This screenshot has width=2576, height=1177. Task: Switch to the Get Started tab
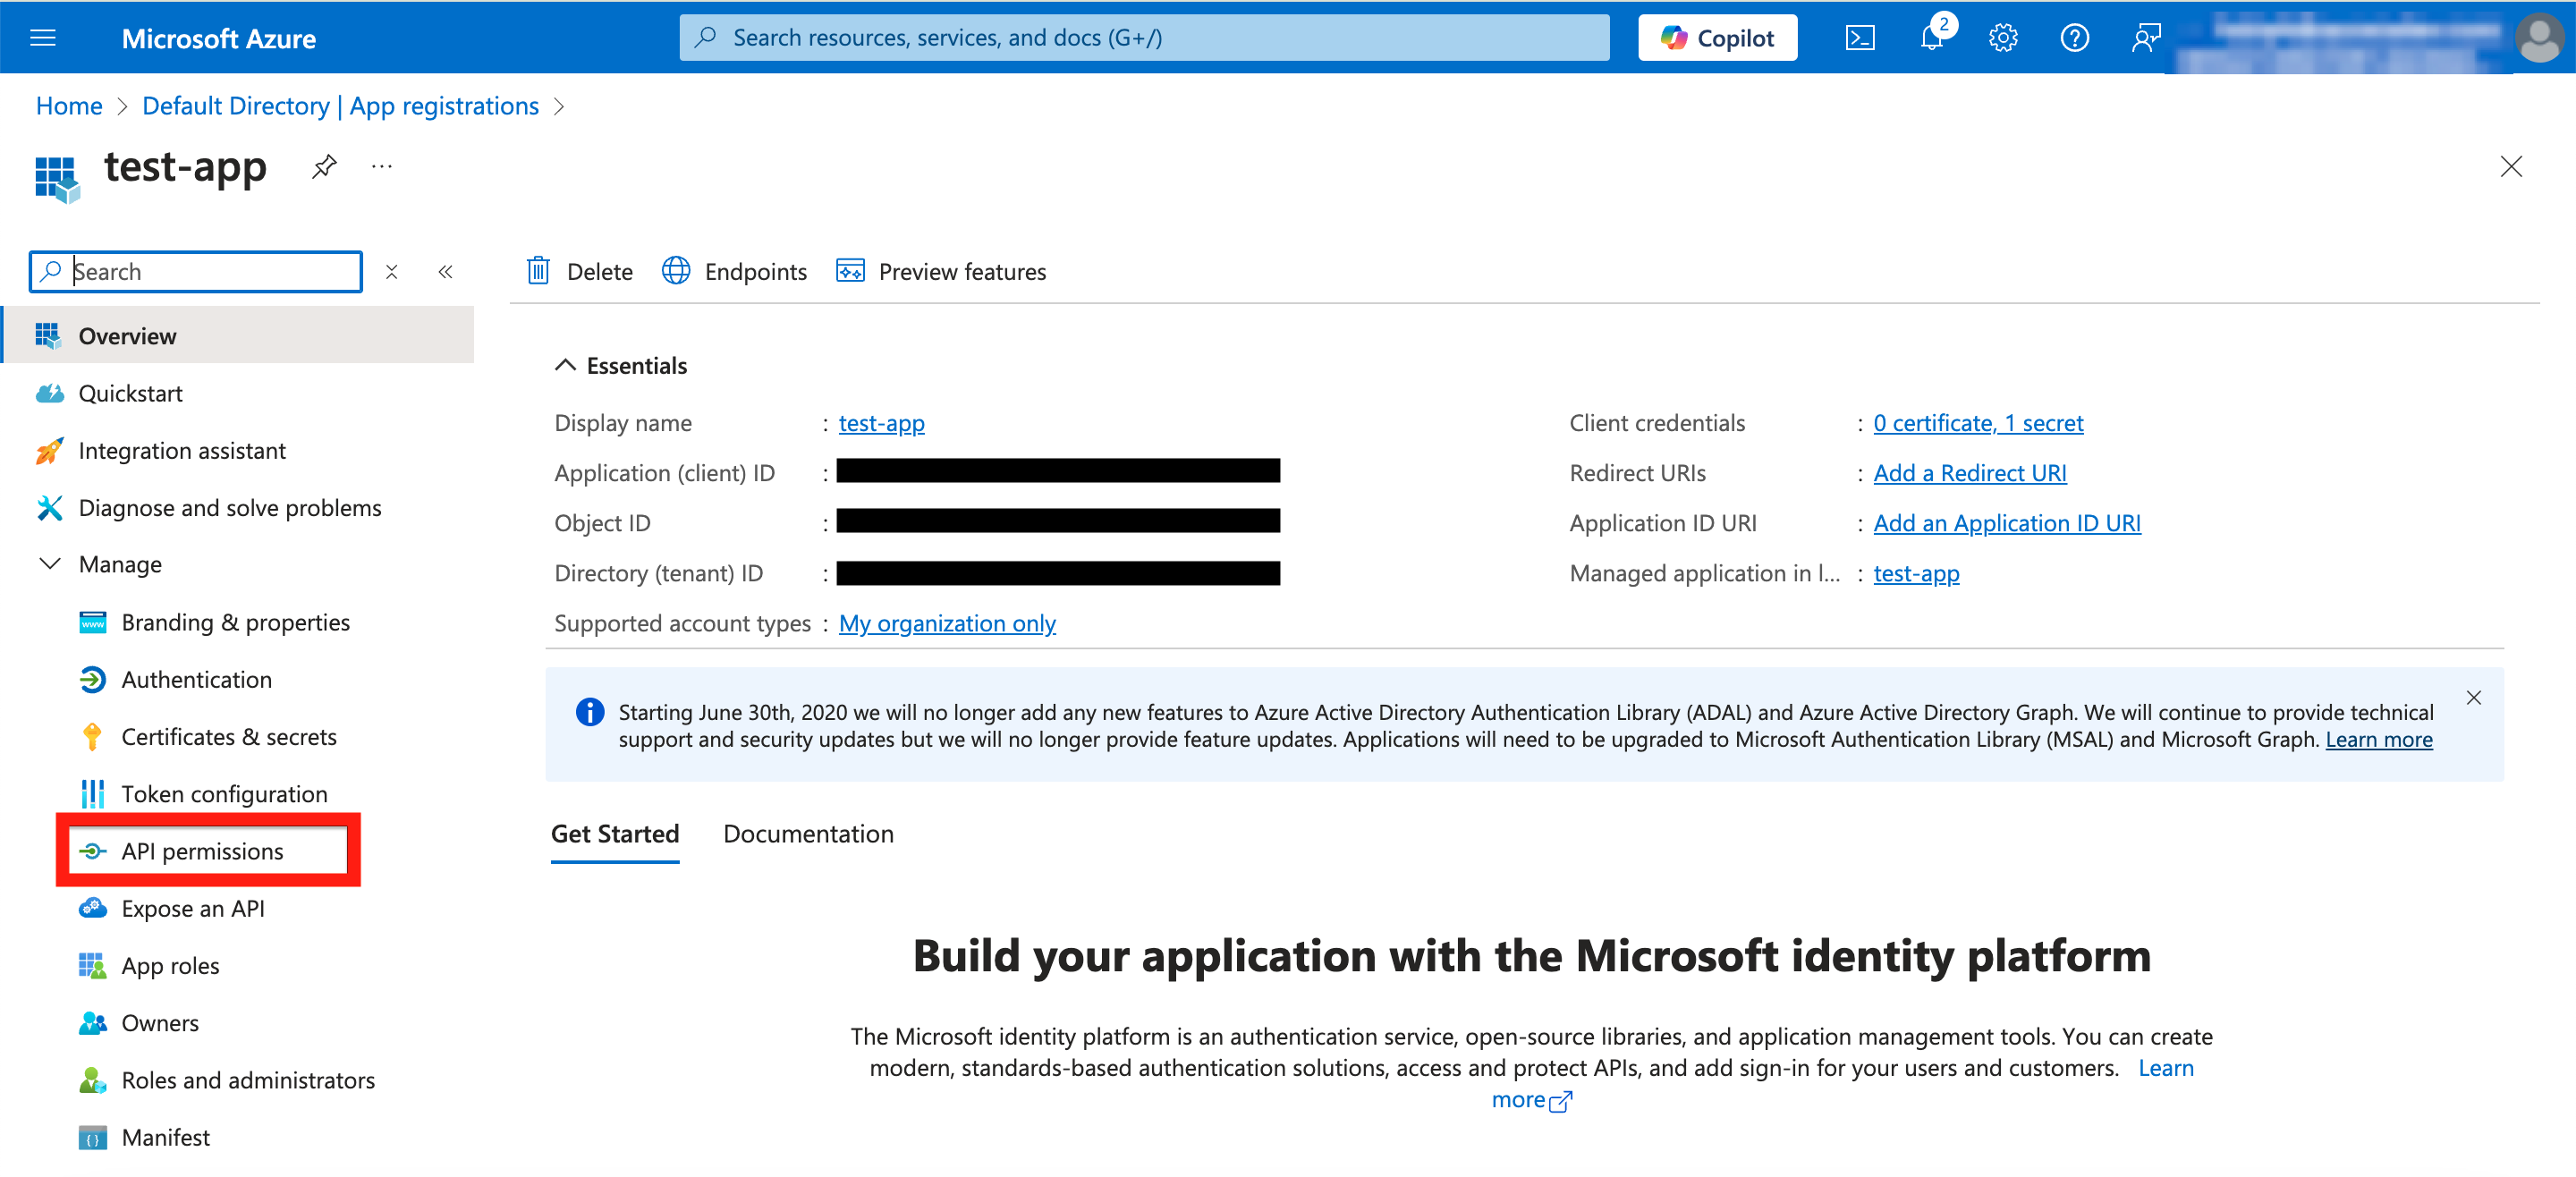[615, 834]
